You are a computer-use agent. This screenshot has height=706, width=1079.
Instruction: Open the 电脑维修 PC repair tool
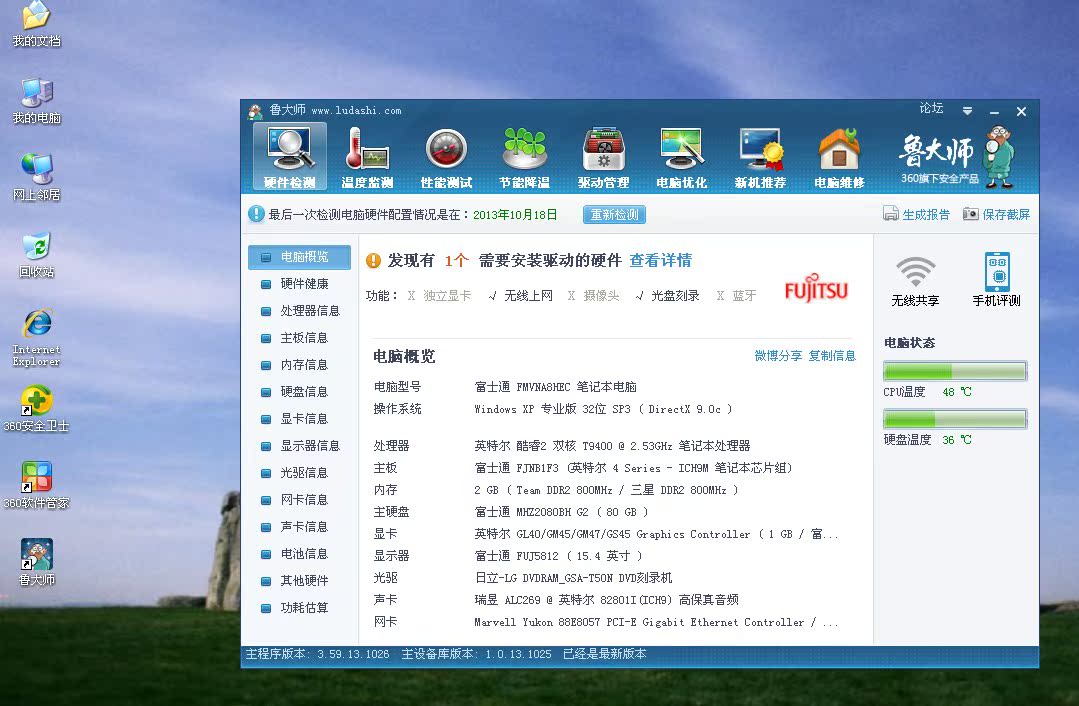click(839, 158)
